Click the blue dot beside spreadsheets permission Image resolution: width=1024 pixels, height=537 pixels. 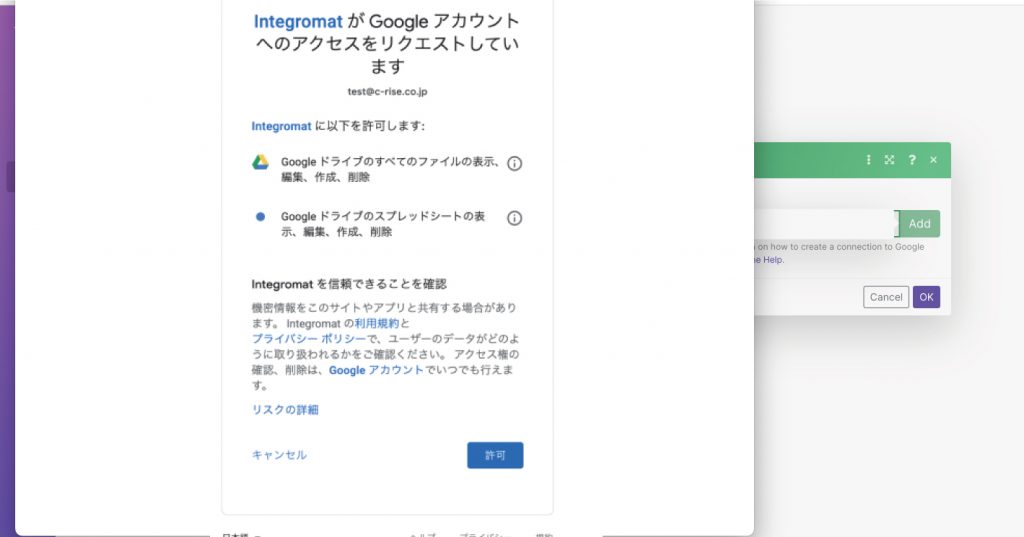[x=261, y=216]
